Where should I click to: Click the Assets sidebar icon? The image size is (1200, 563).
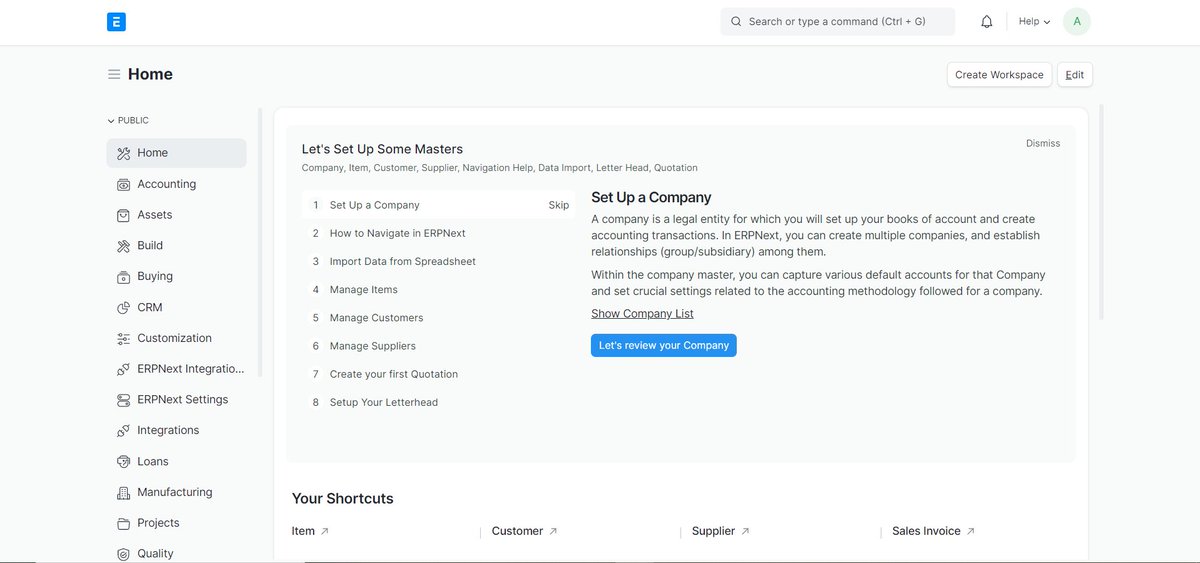pyautogui.click(x=124, y=215)
